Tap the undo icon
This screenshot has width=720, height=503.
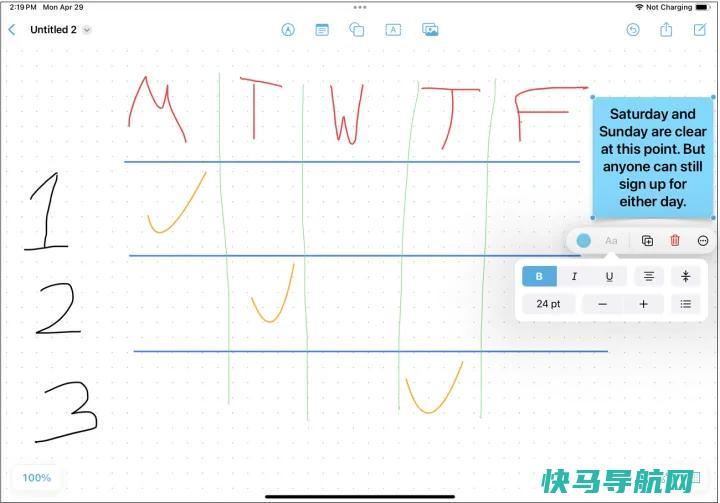pyautogui.click(x=633, y=30)
